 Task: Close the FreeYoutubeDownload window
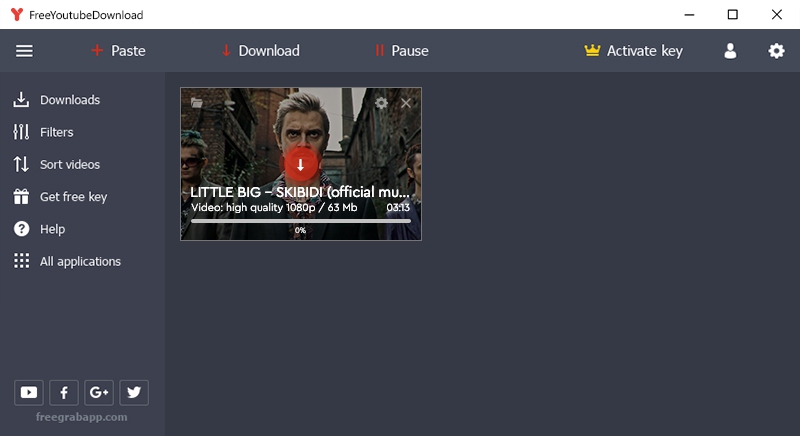(777, 14)
